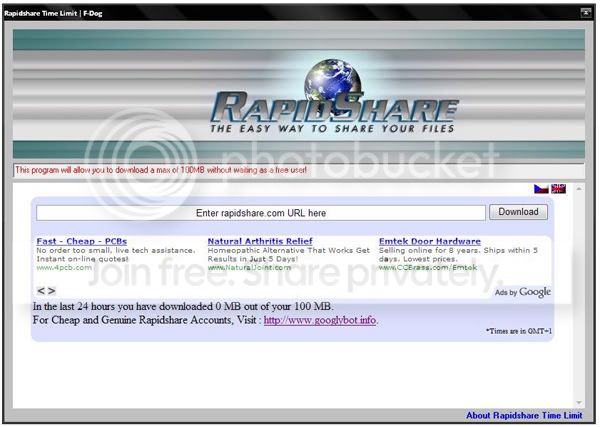Visit the www.CCBrass.com/Emtek ad URL
The width and height of the screenshot is (600, 427).
tap(428, 267)
